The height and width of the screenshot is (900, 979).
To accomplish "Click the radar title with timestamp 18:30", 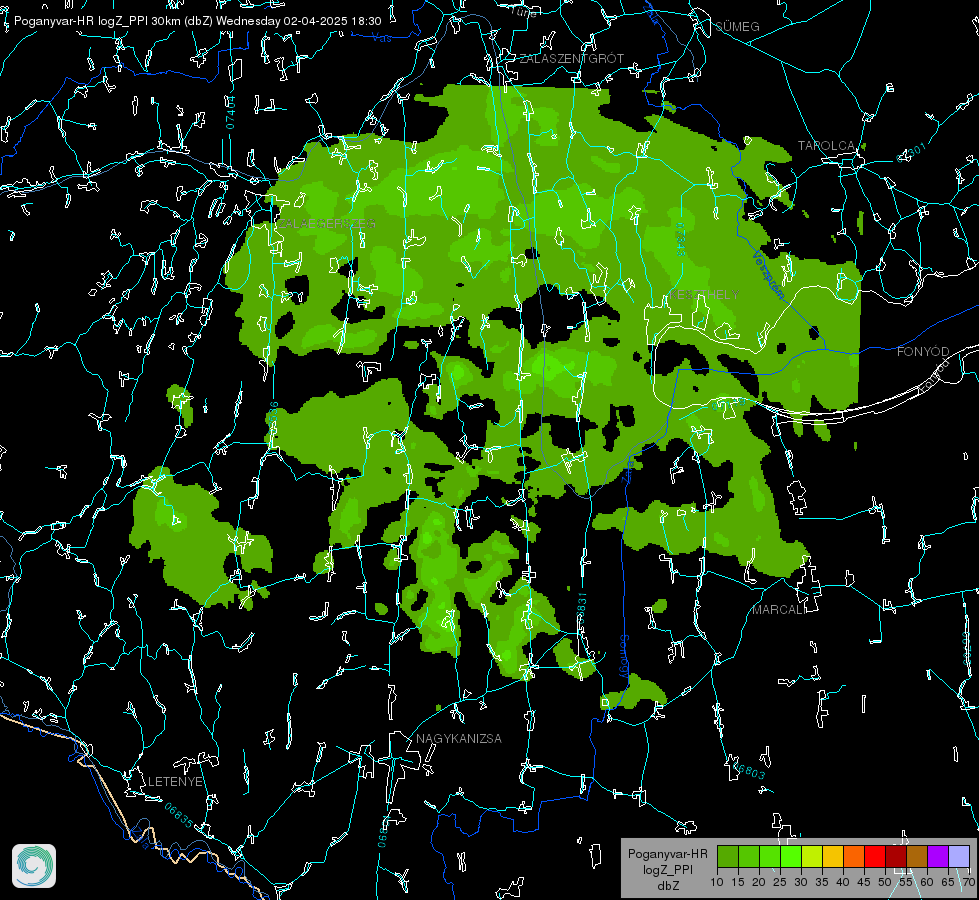I will click(x=197, y=21).
